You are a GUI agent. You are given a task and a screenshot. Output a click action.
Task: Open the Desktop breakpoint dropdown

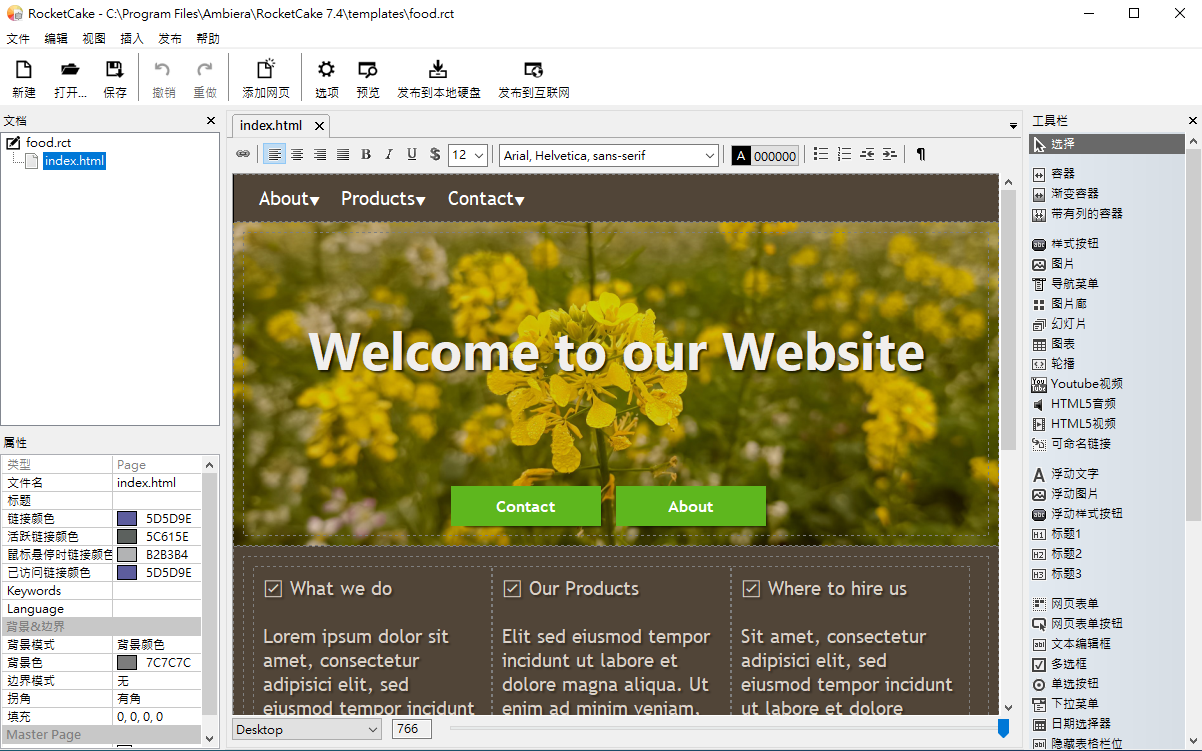click(307, 729)
